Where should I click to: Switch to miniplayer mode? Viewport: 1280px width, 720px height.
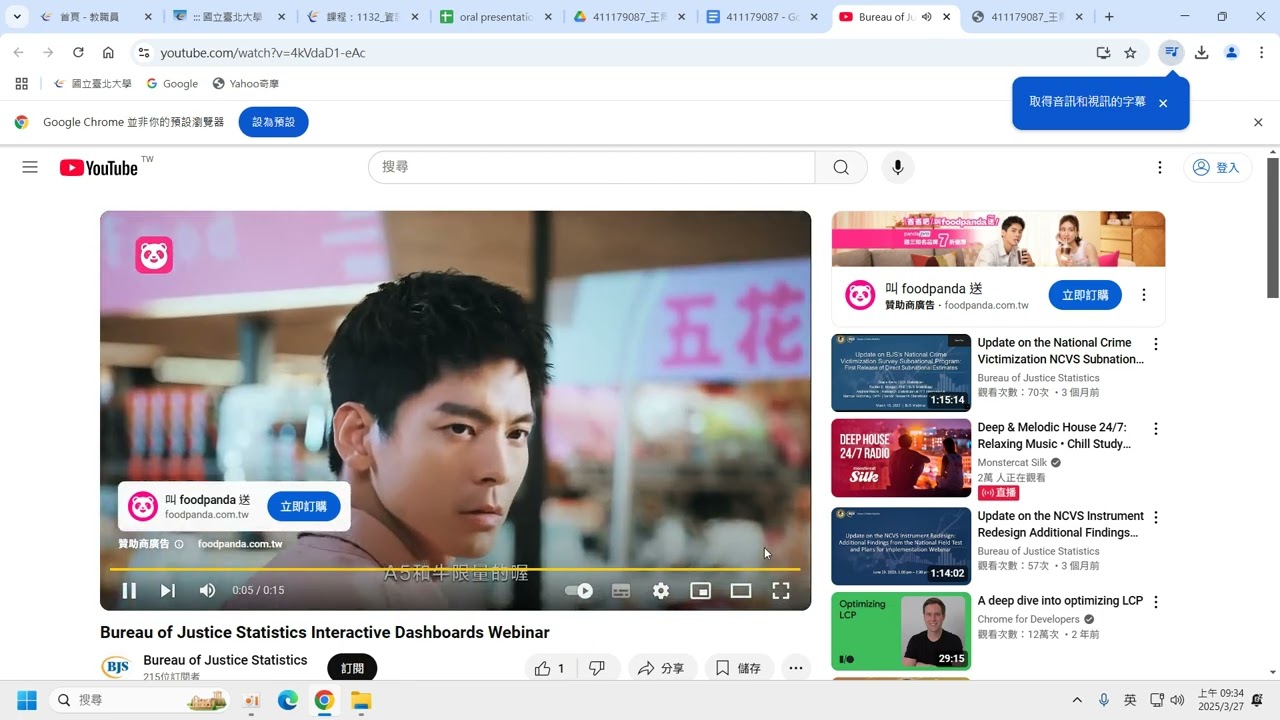pos(701,591)
